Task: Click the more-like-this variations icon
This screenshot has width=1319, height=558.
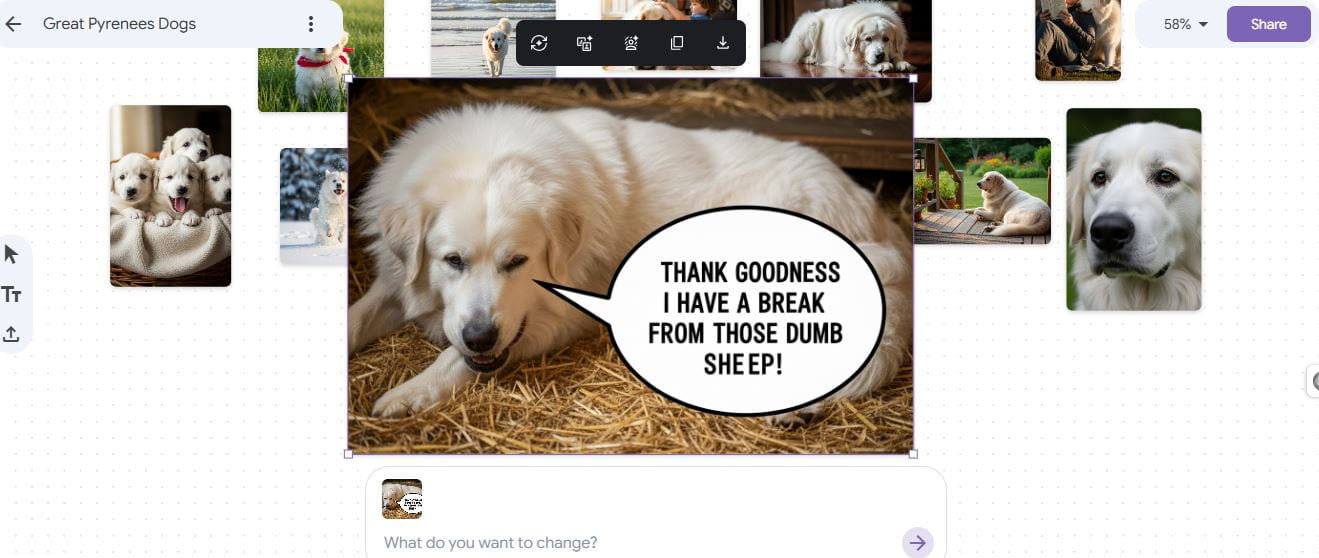Action: tap(585, 43)
